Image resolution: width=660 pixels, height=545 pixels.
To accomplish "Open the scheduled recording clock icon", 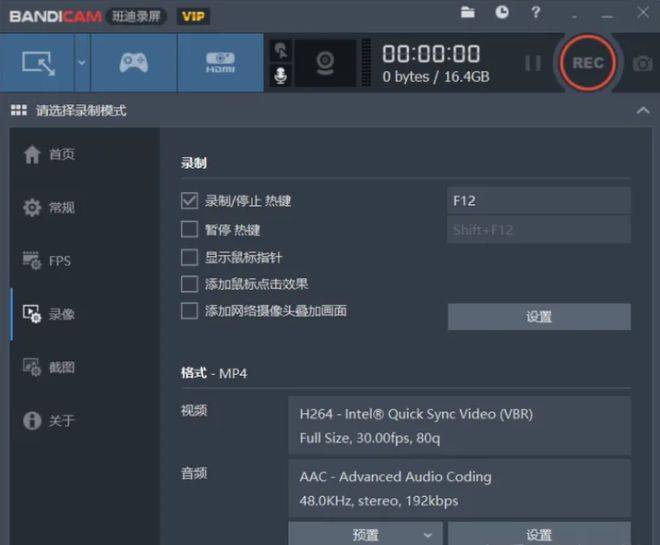I will (501, 12).
